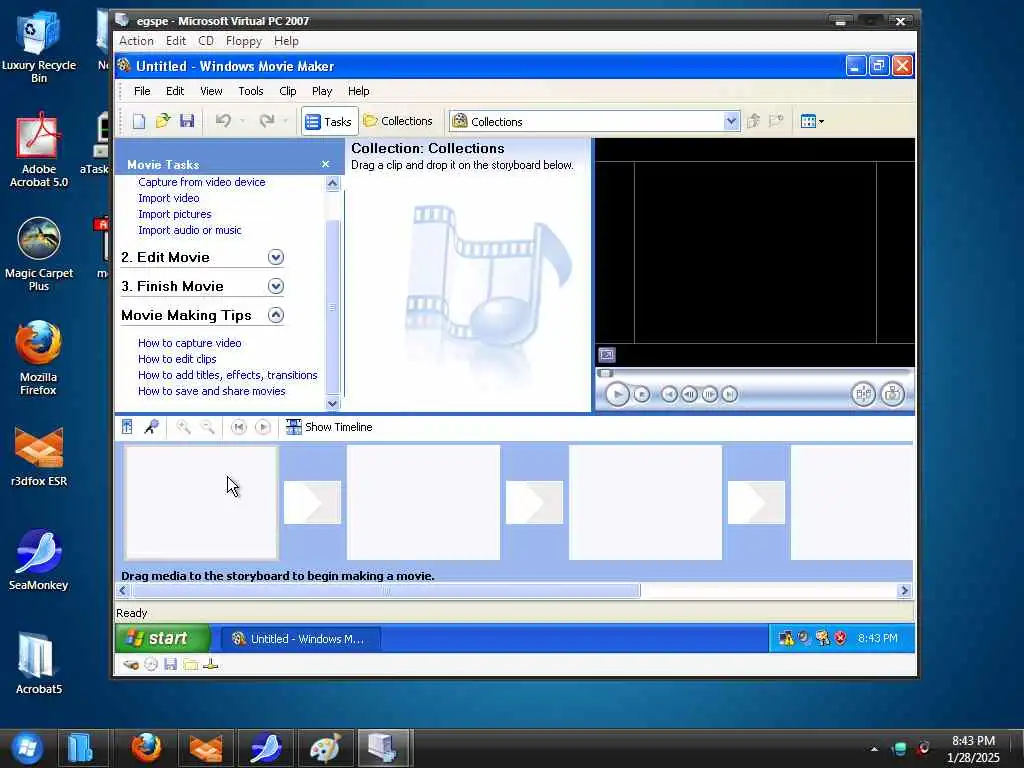Click the preview seek bar slider
Image resolution: width=1024 pixels, height=768 pixels.
click(x=606, y=374)
